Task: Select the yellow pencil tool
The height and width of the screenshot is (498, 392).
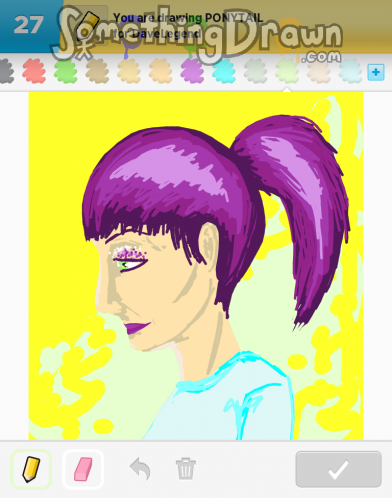Action: click(x=31, y=469)
